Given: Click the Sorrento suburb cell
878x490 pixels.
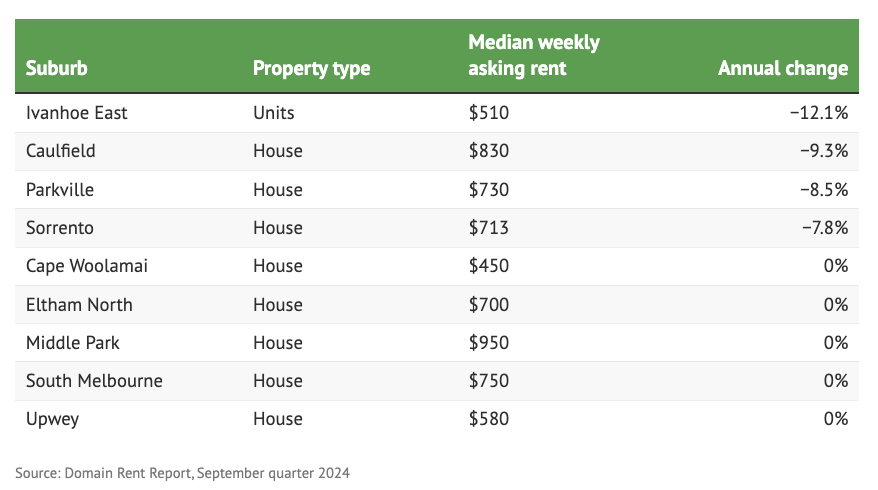Looking at the screenshot, I should (x=60, y=228).
